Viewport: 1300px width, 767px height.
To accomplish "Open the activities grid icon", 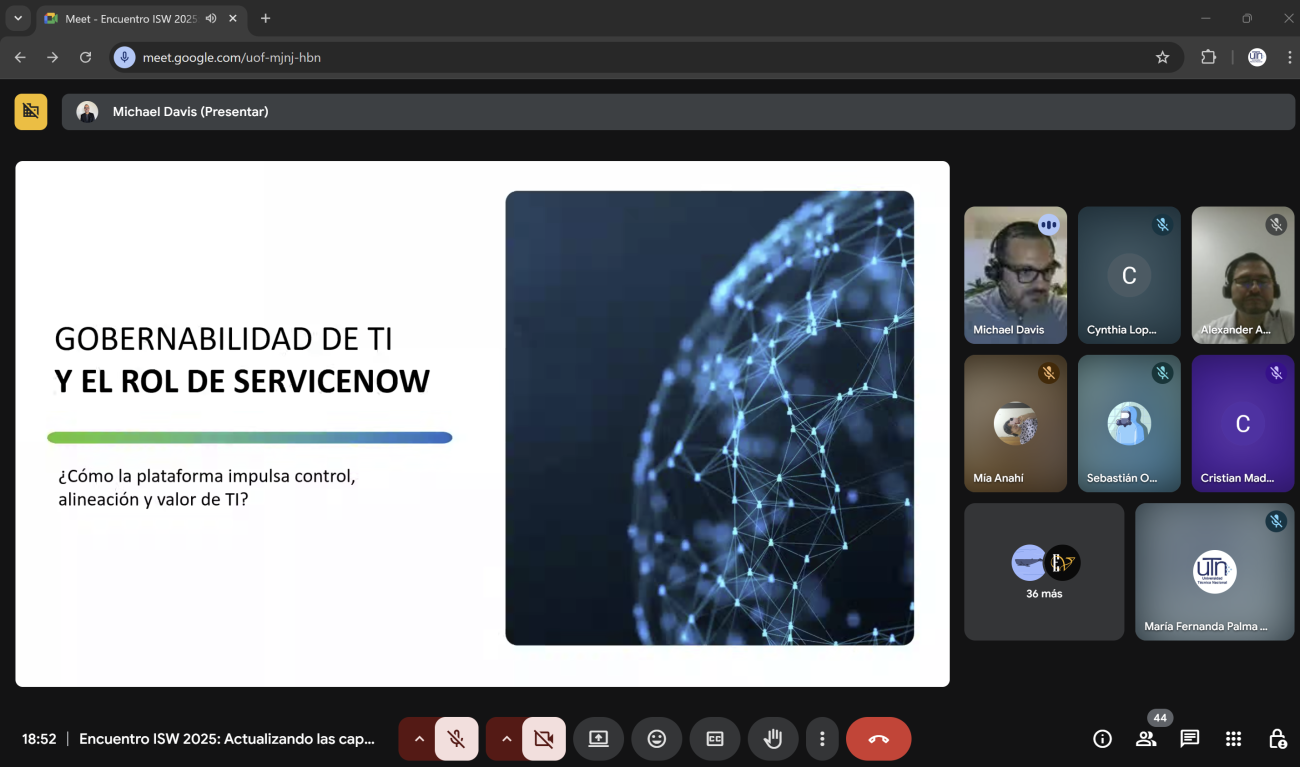I will tap(1233, 739).
